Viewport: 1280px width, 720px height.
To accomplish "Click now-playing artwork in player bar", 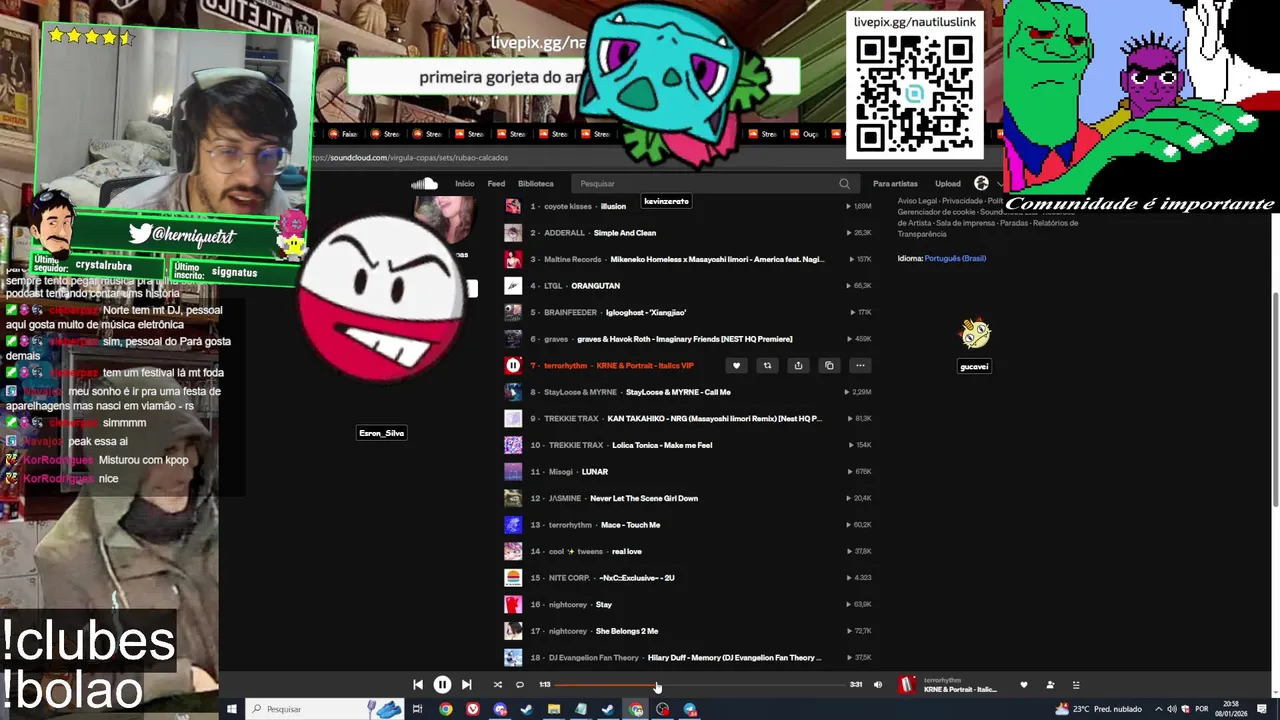I will point(907,685).
